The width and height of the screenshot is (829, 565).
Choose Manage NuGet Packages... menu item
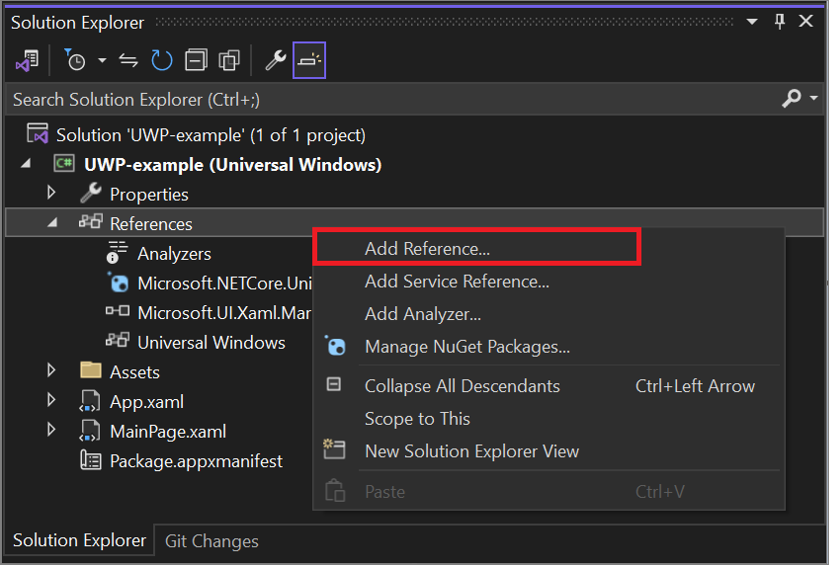467,347
